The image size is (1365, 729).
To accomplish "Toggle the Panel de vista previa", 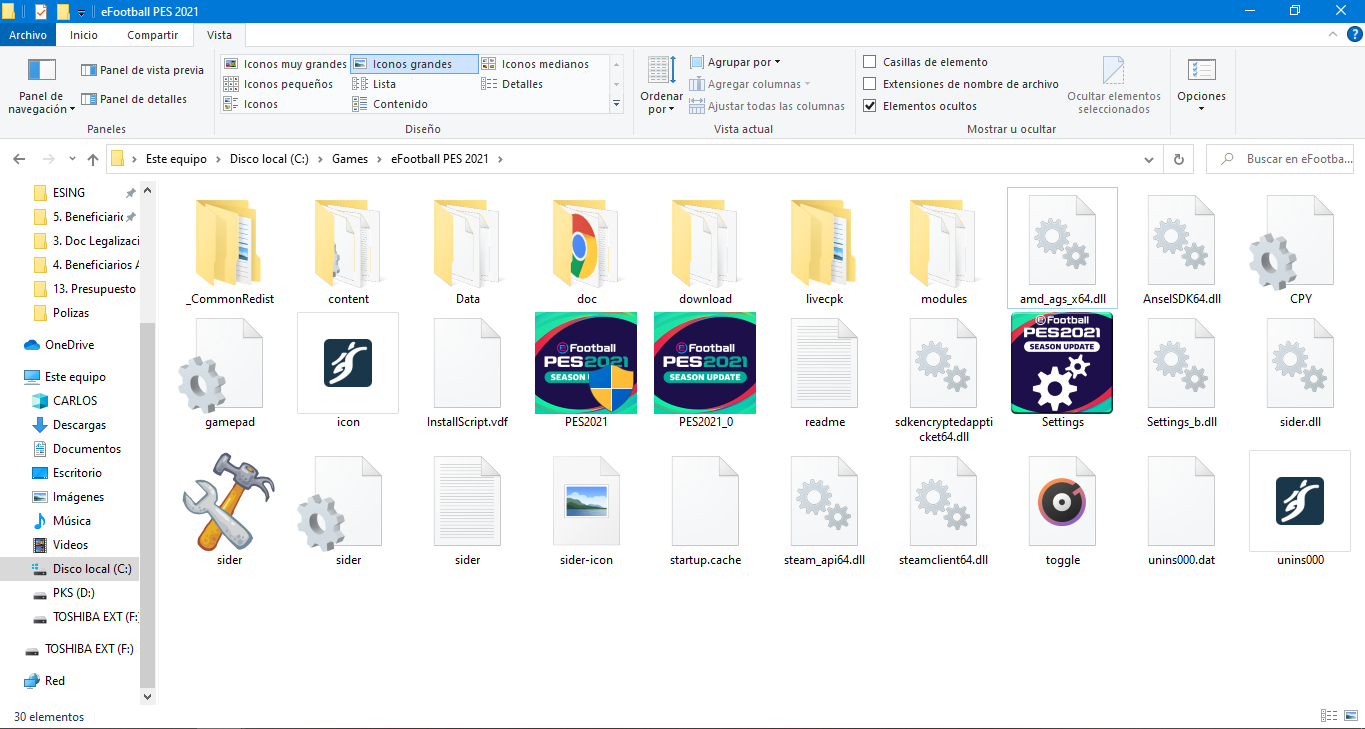I will click(x=142, y=70).
